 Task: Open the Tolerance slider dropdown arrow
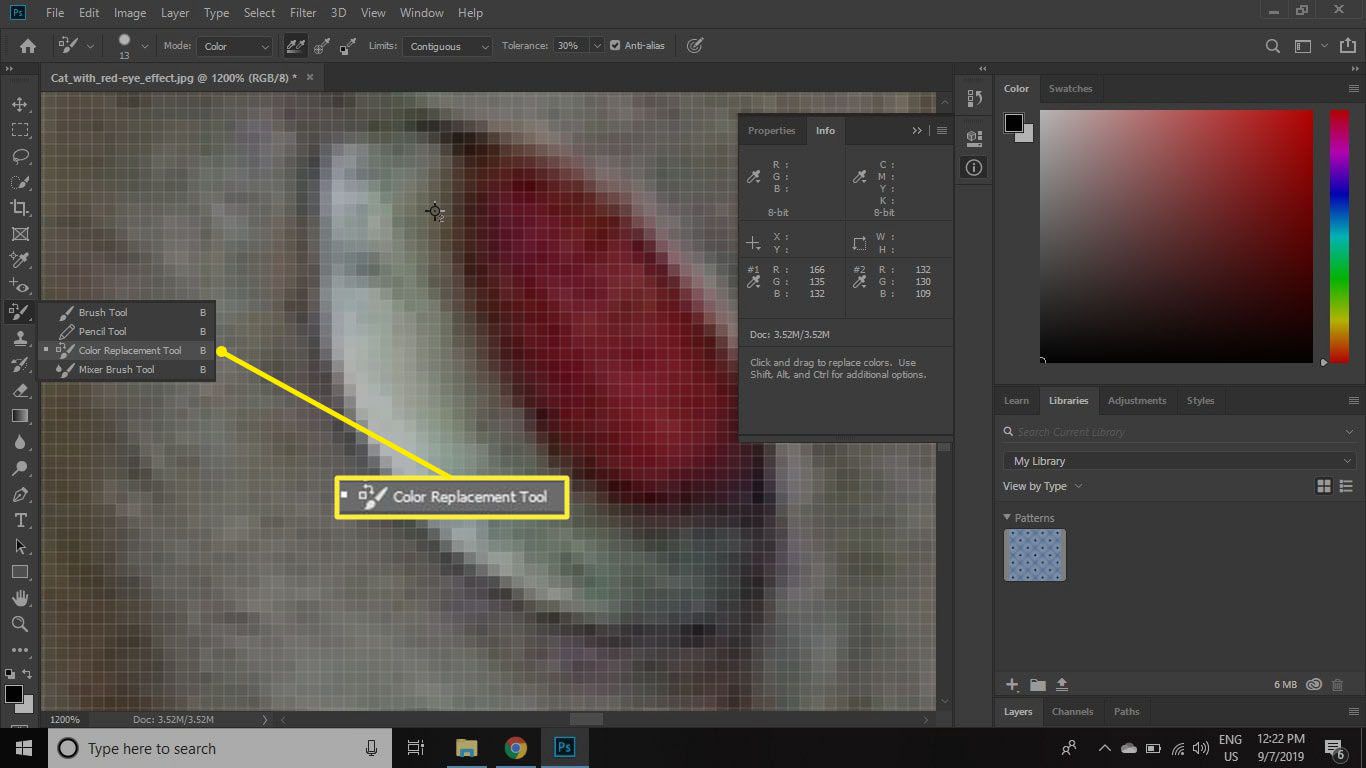[x=597, y=46]
